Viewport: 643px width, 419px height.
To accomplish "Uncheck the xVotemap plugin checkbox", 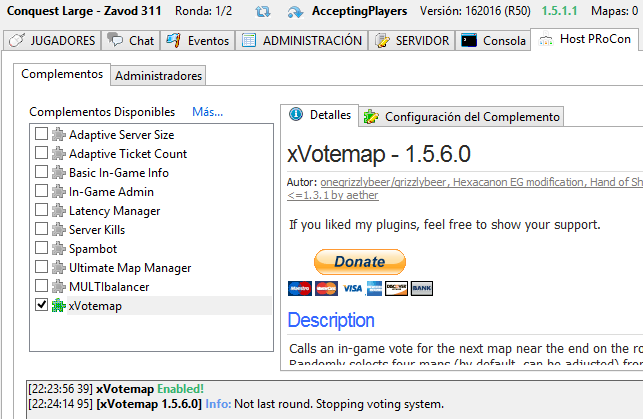I will (41, 306).
